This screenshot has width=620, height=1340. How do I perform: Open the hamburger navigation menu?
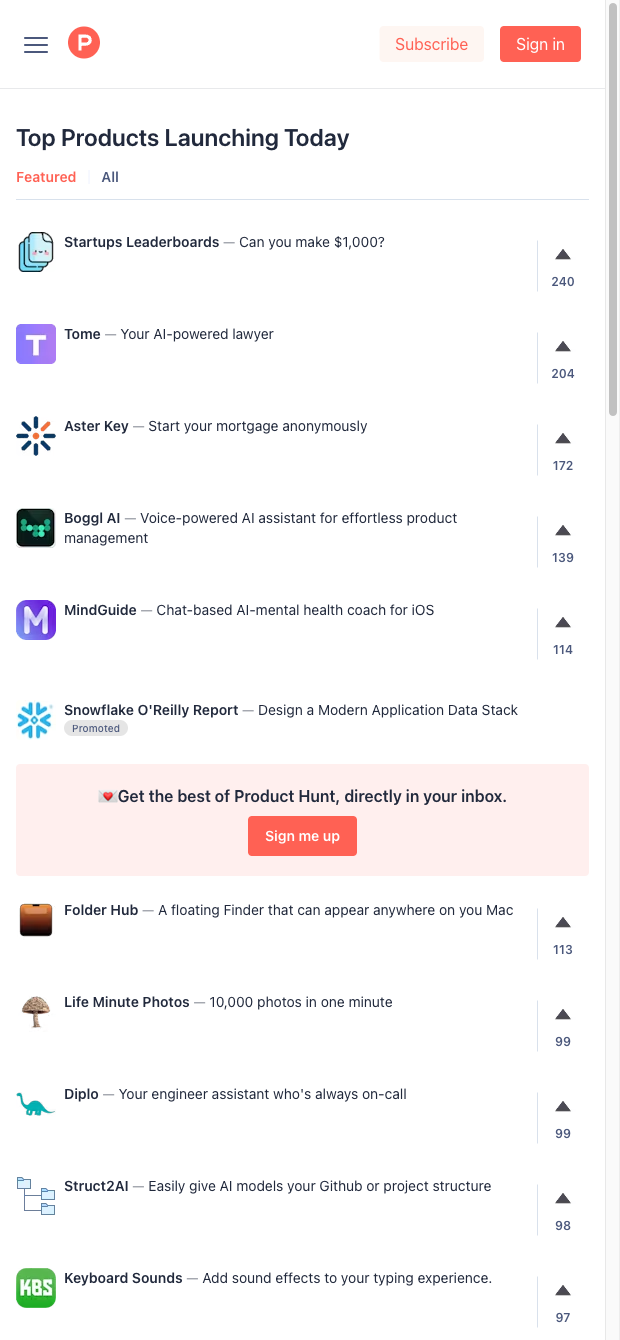(35, 44)
